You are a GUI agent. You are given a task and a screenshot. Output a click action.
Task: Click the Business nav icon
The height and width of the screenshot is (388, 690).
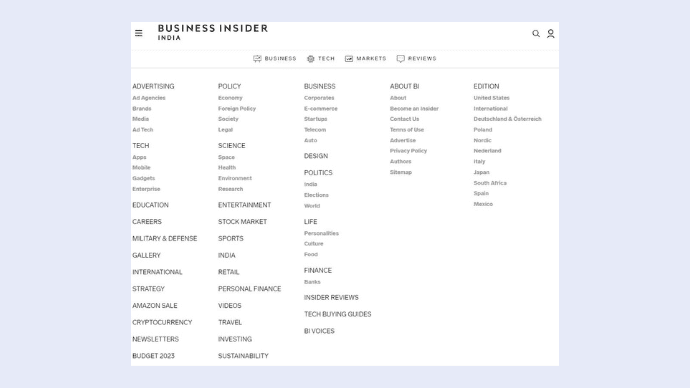click(257, 59)
